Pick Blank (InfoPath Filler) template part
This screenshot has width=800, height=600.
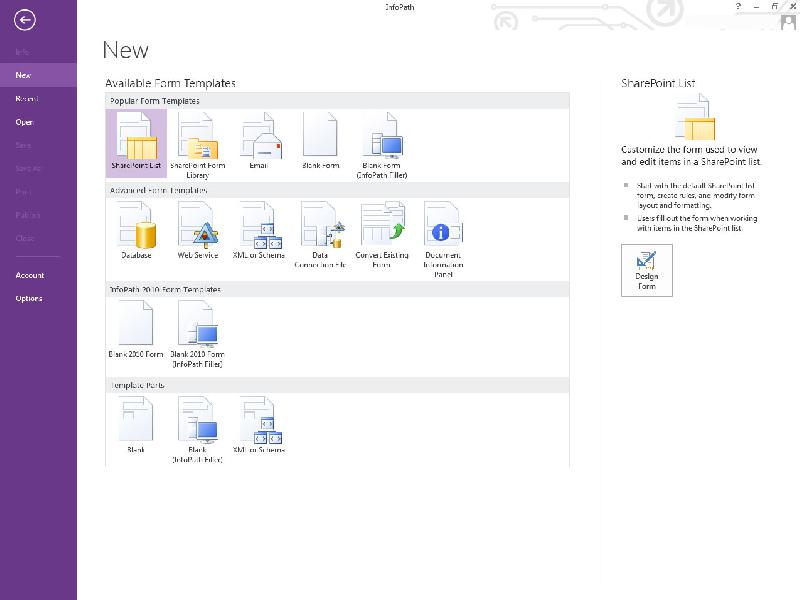click(x=197, y=430)
